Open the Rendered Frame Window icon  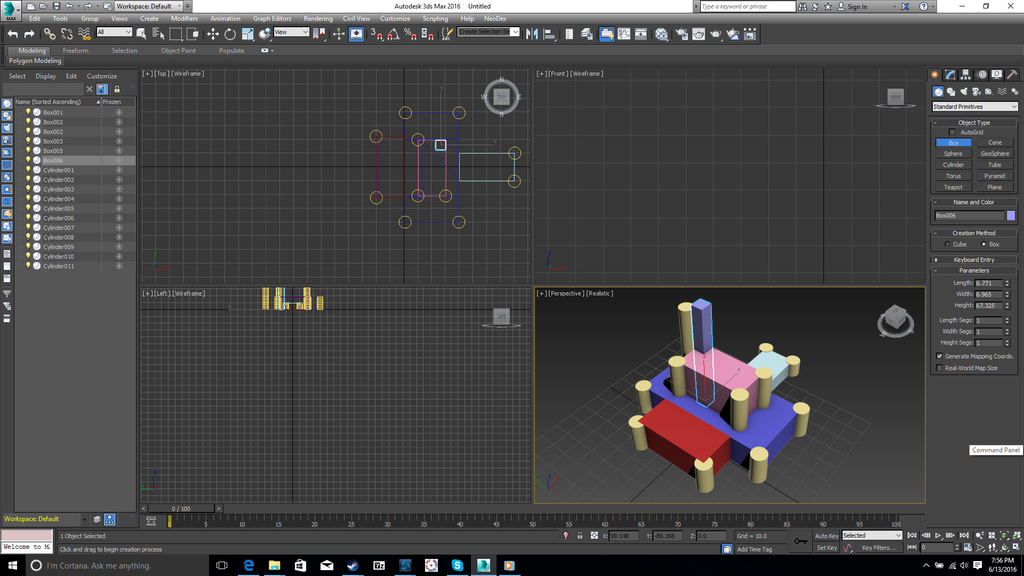click(x=698, y=34)
